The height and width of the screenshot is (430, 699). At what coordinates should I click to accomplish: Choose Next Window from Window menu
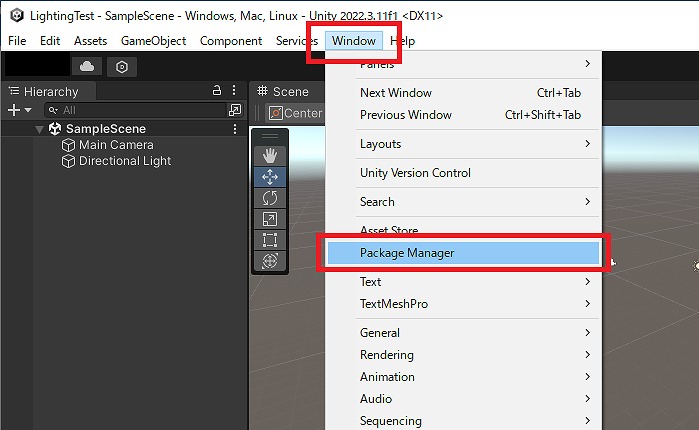[464, 93]
